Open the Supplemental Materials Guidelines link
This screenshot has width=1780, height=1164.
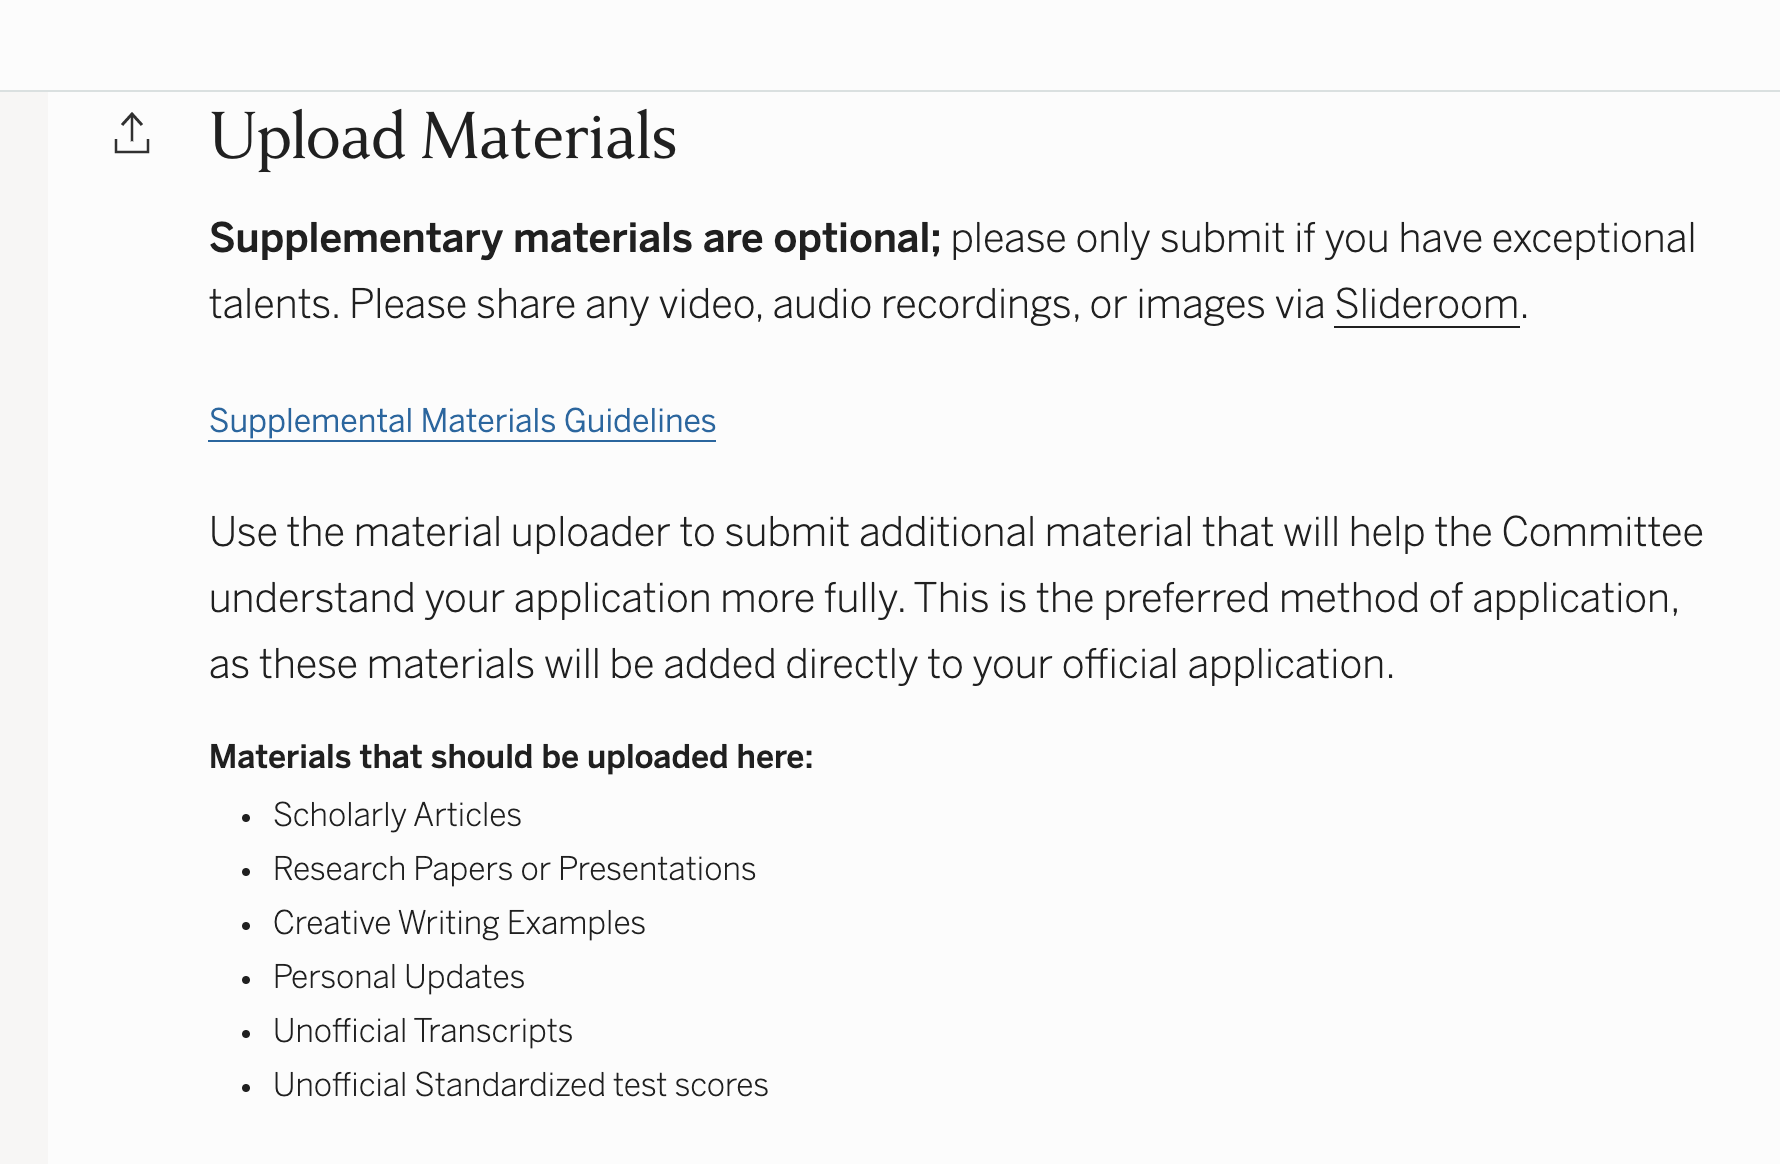[x=462, y=421]
